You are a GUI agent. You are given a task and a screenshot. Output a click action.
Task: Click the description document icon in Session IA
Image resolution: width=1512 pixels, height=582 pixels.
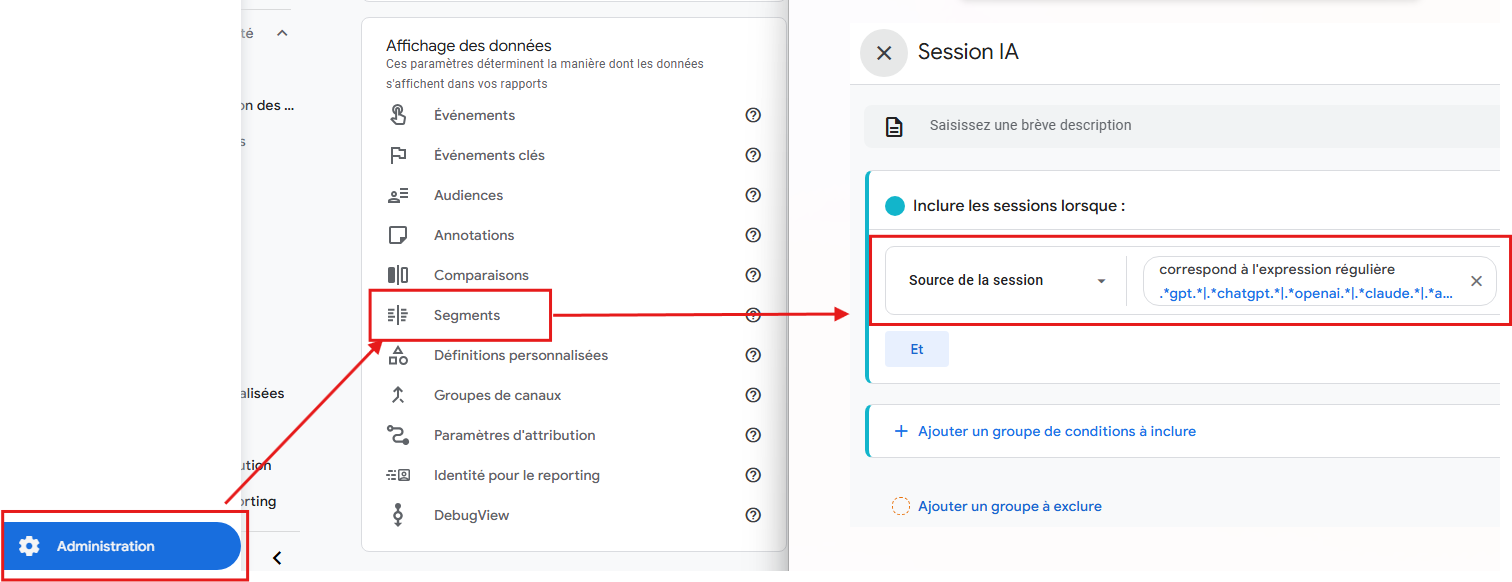tap(893, 125)
